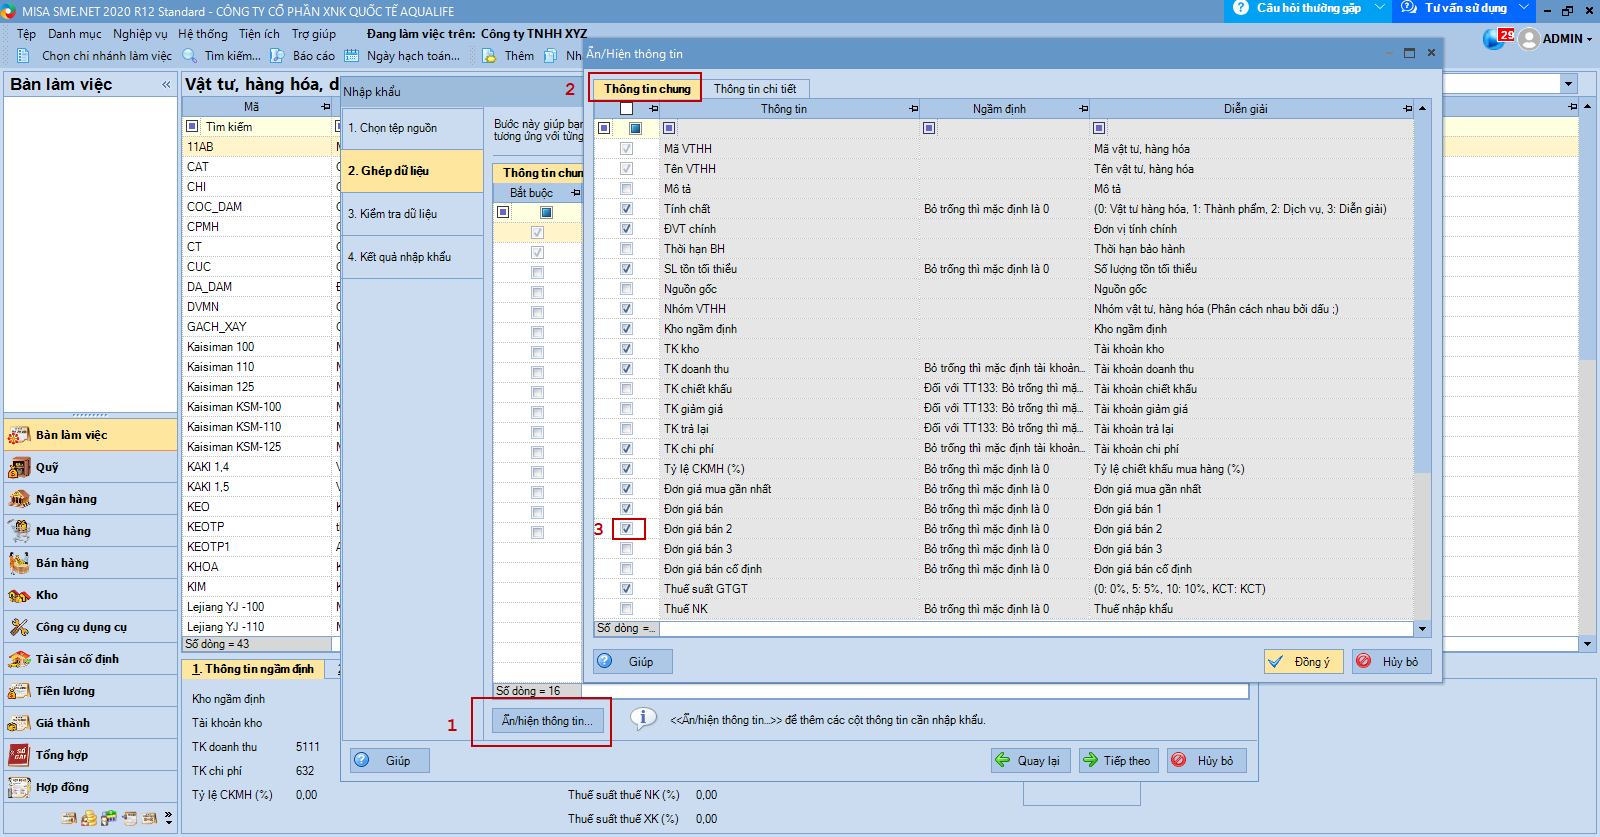Open the ADMIN account dropdown arrow
The width and height of the screenshot is (1600, 837).
coord(1589,39)
